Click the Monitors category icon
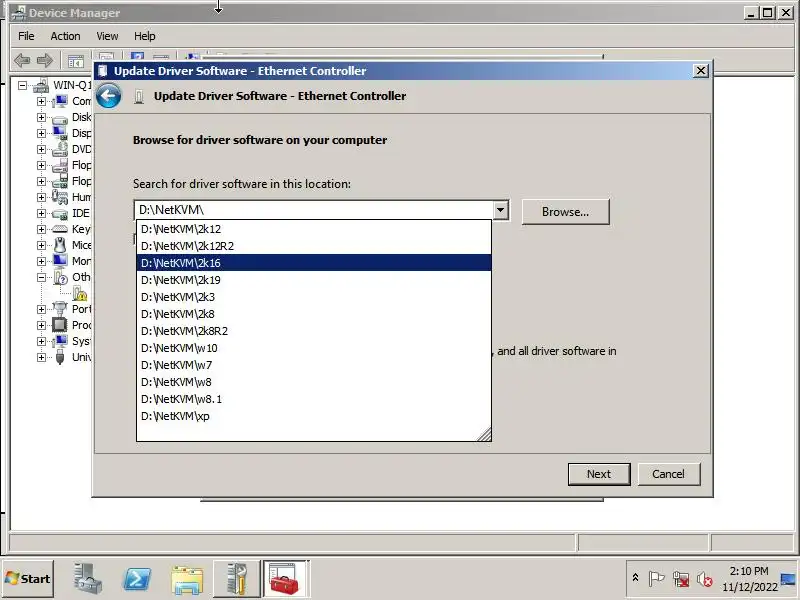This screenshot has width=800, height=600. click(60, 261)
